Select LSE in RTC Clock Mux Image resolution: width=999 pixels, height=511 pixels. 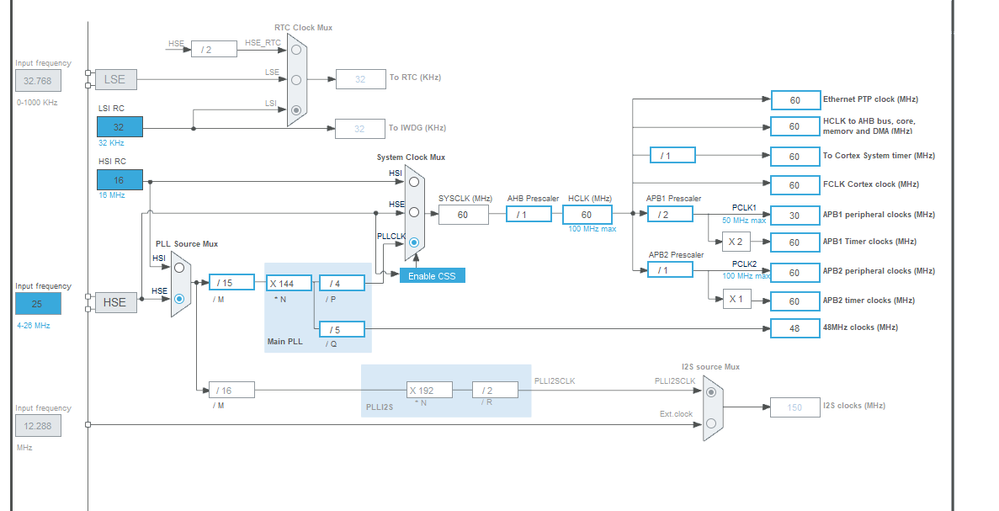[296, 80]
